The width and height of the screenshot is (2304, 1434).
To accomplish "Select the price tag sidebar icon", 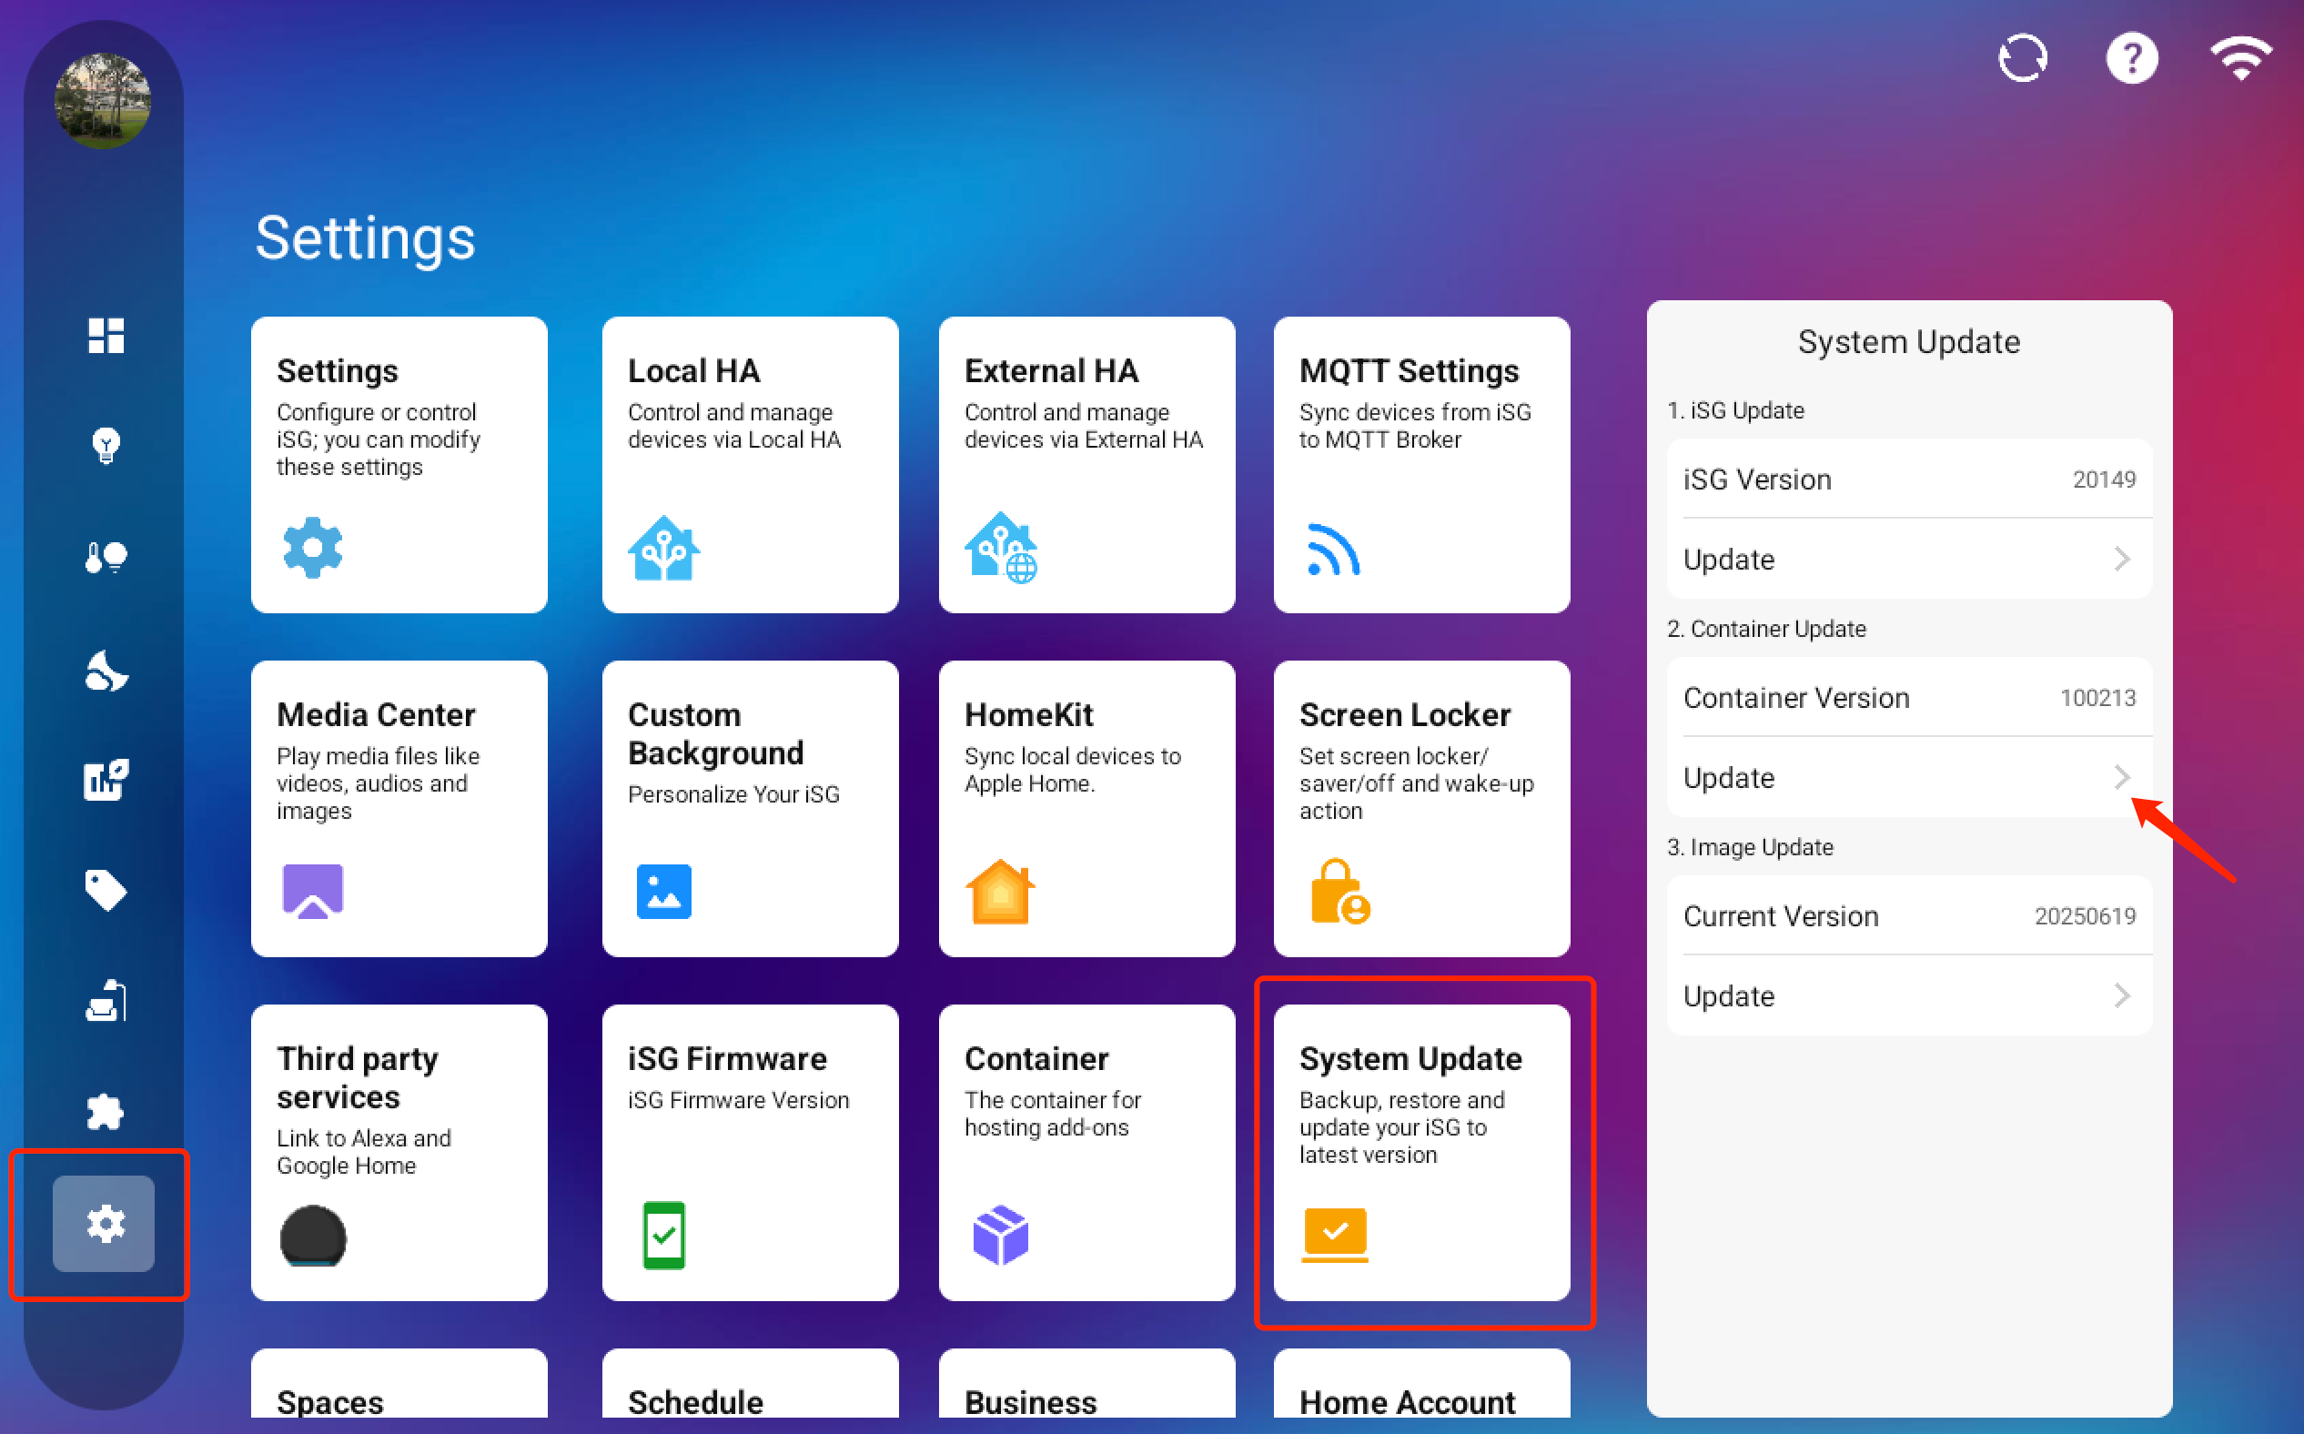I will click(105, 889).
